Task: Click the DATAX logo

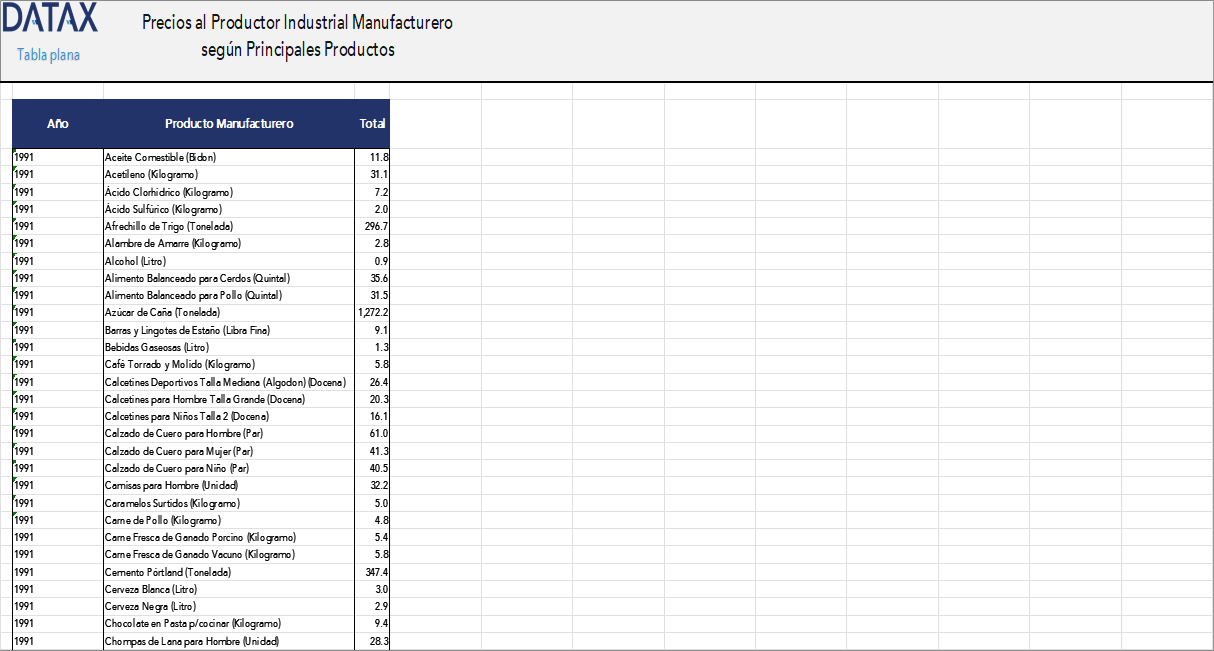Action: pos(50,18)
